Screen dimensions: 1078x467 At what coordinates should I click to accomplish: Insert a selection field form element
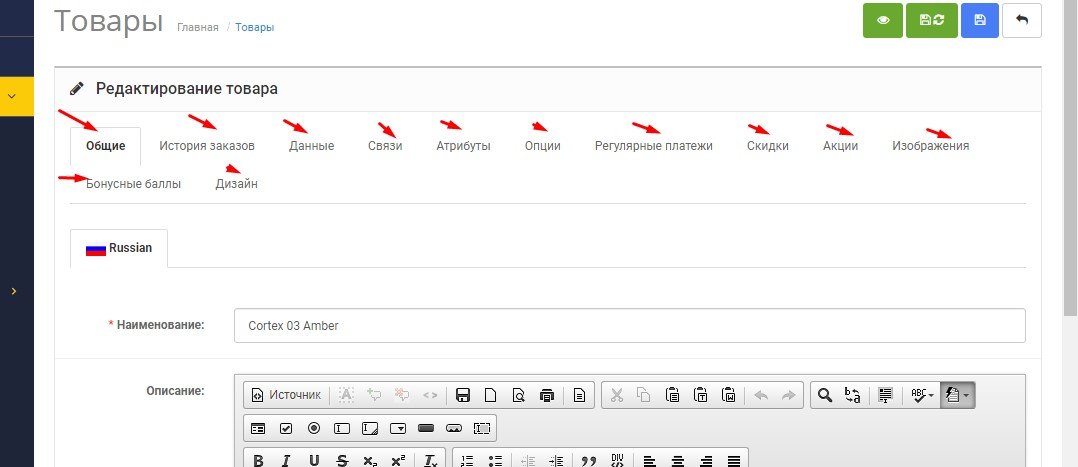tap(398, 428)
